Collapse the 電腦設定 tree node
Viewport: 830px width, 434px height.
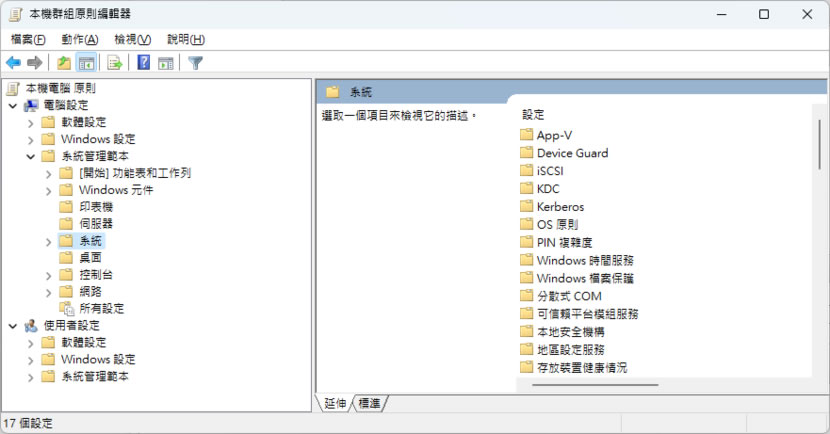click(12, 105)
